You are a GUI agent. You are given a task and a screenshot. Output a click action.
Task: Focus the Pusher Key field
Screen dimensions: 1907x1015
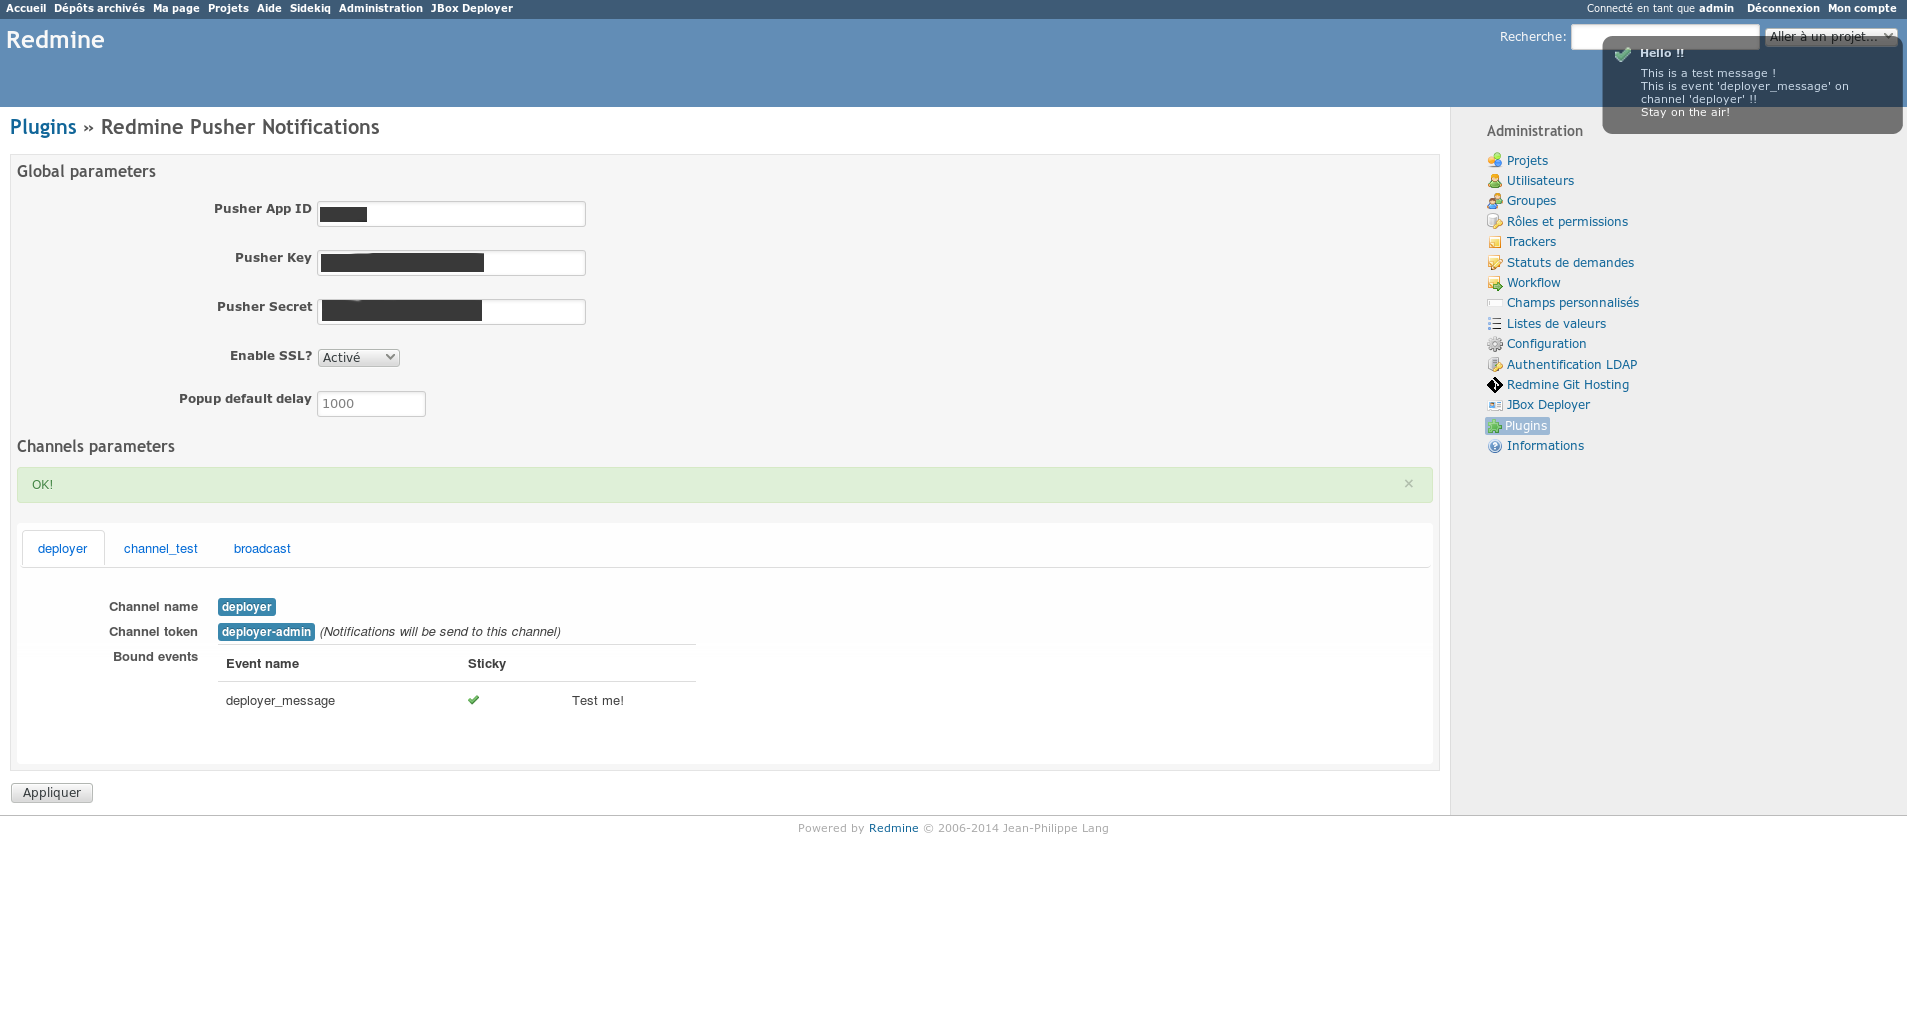click(x=451, y=263)
